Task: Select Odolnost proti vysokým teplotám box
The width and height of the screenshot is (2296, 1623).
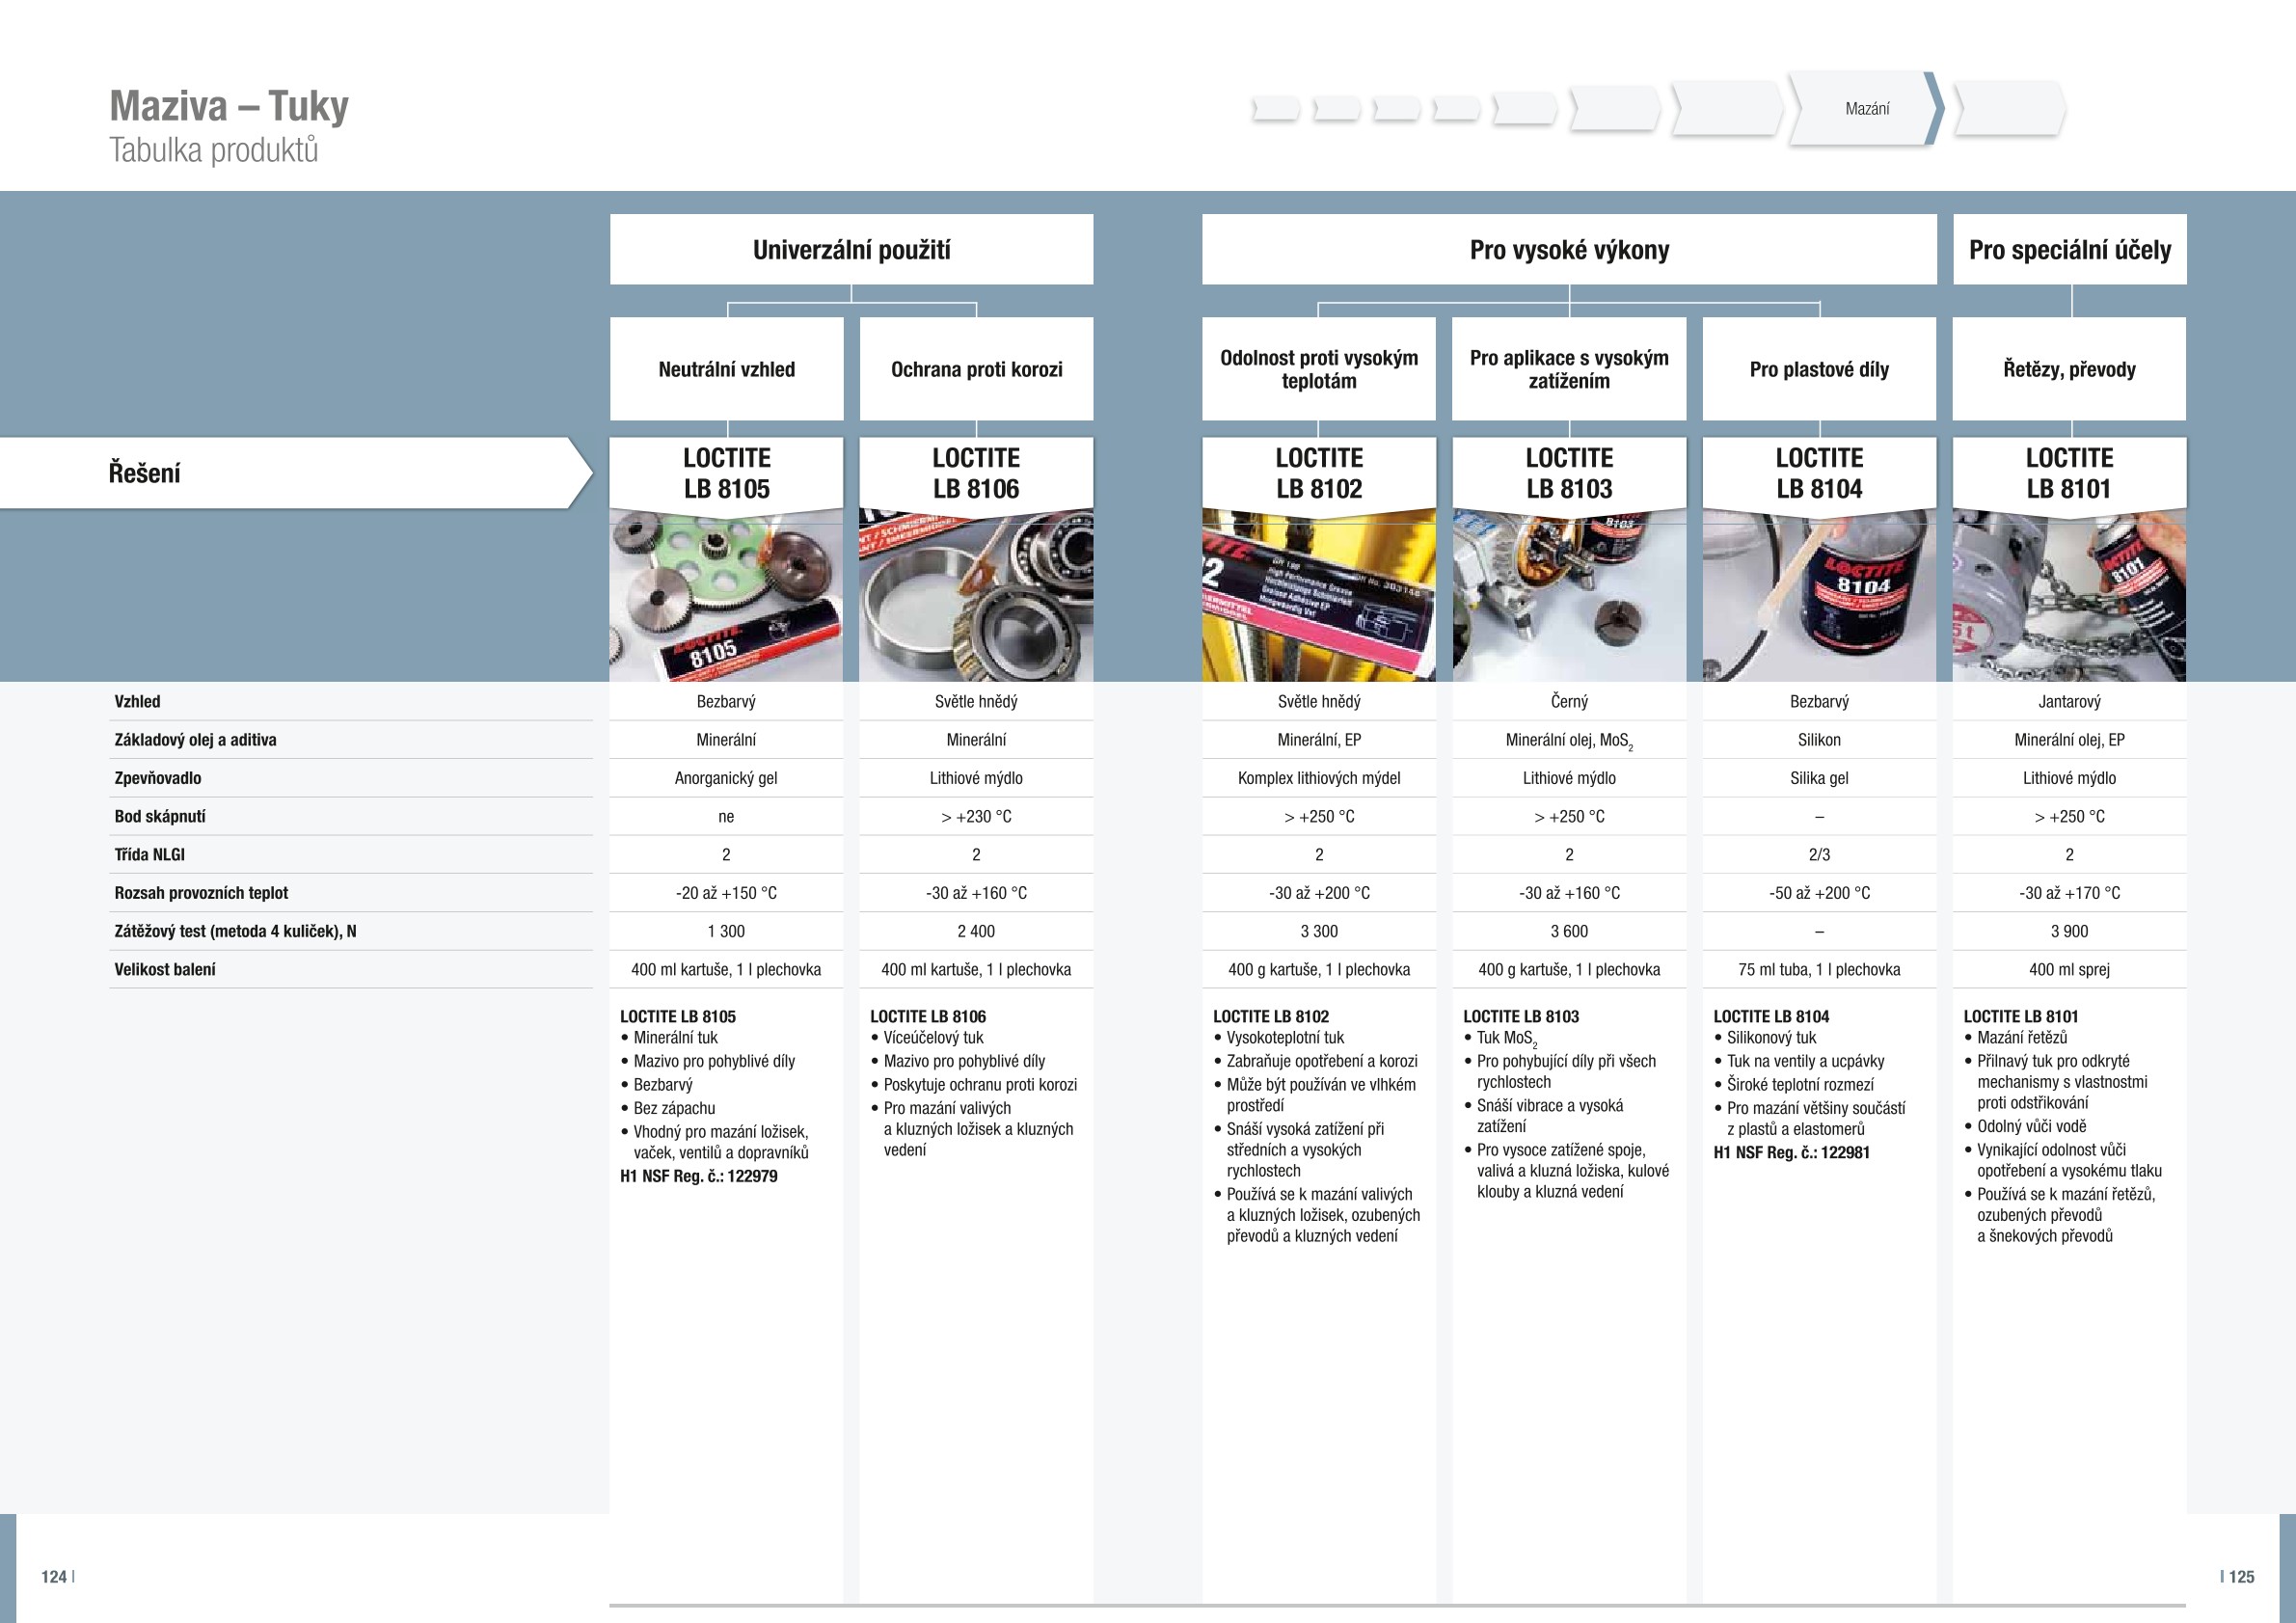Action: pyautogui.click(x=1319, y=369)
